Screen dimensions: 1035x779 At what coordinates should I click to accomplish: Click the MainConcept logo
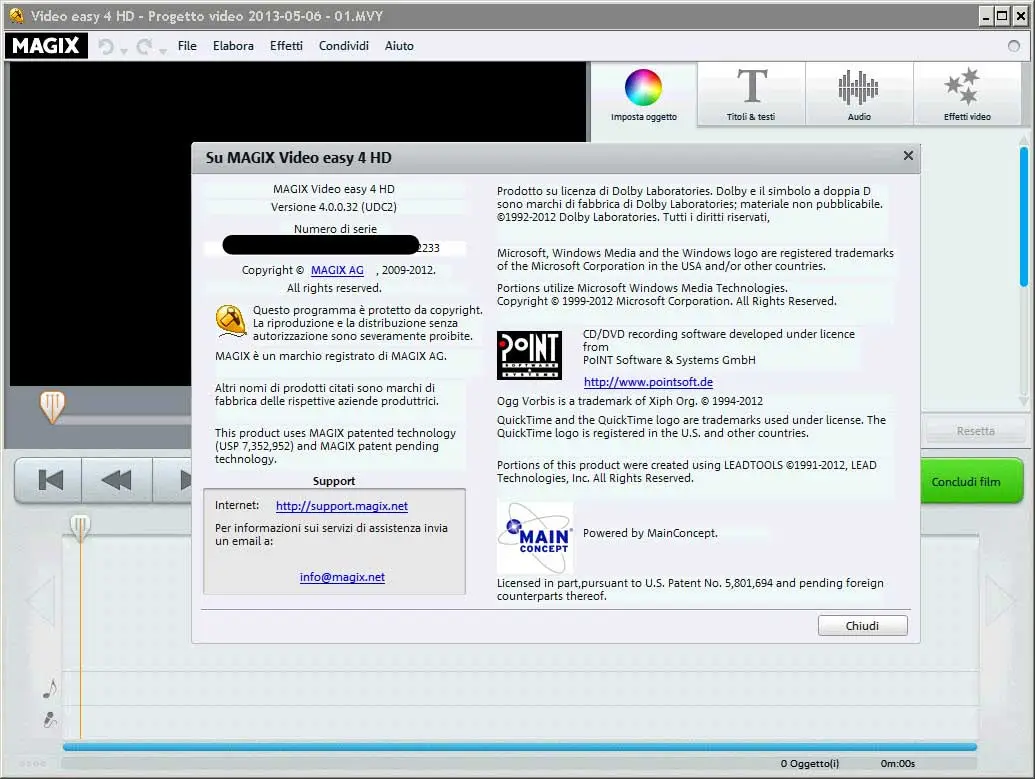coord(535,537)
